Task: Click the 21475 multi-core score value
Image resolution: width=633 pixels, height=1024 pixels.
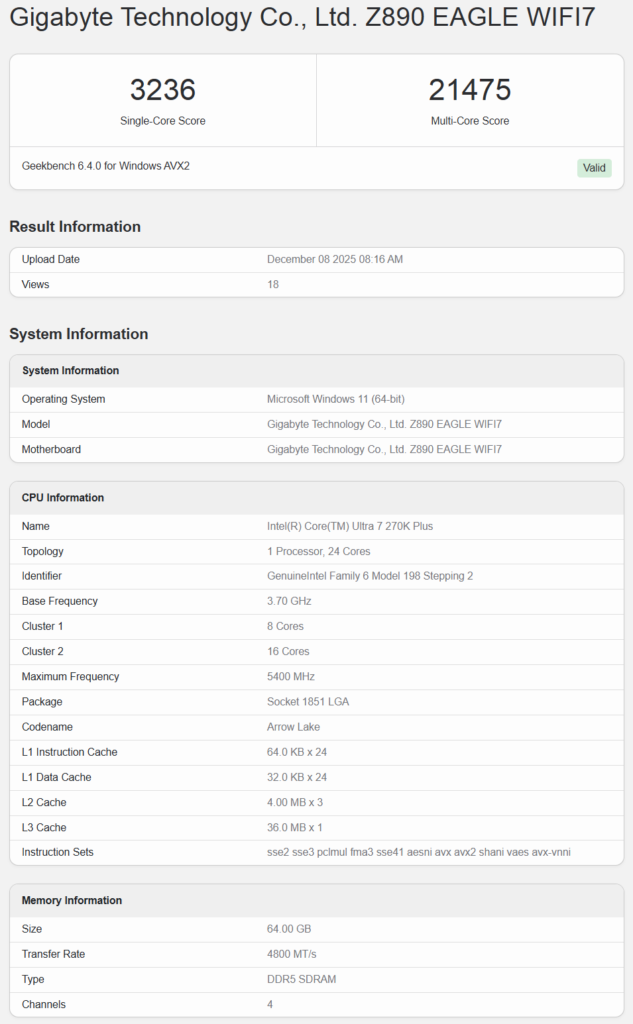Action: 469,90
